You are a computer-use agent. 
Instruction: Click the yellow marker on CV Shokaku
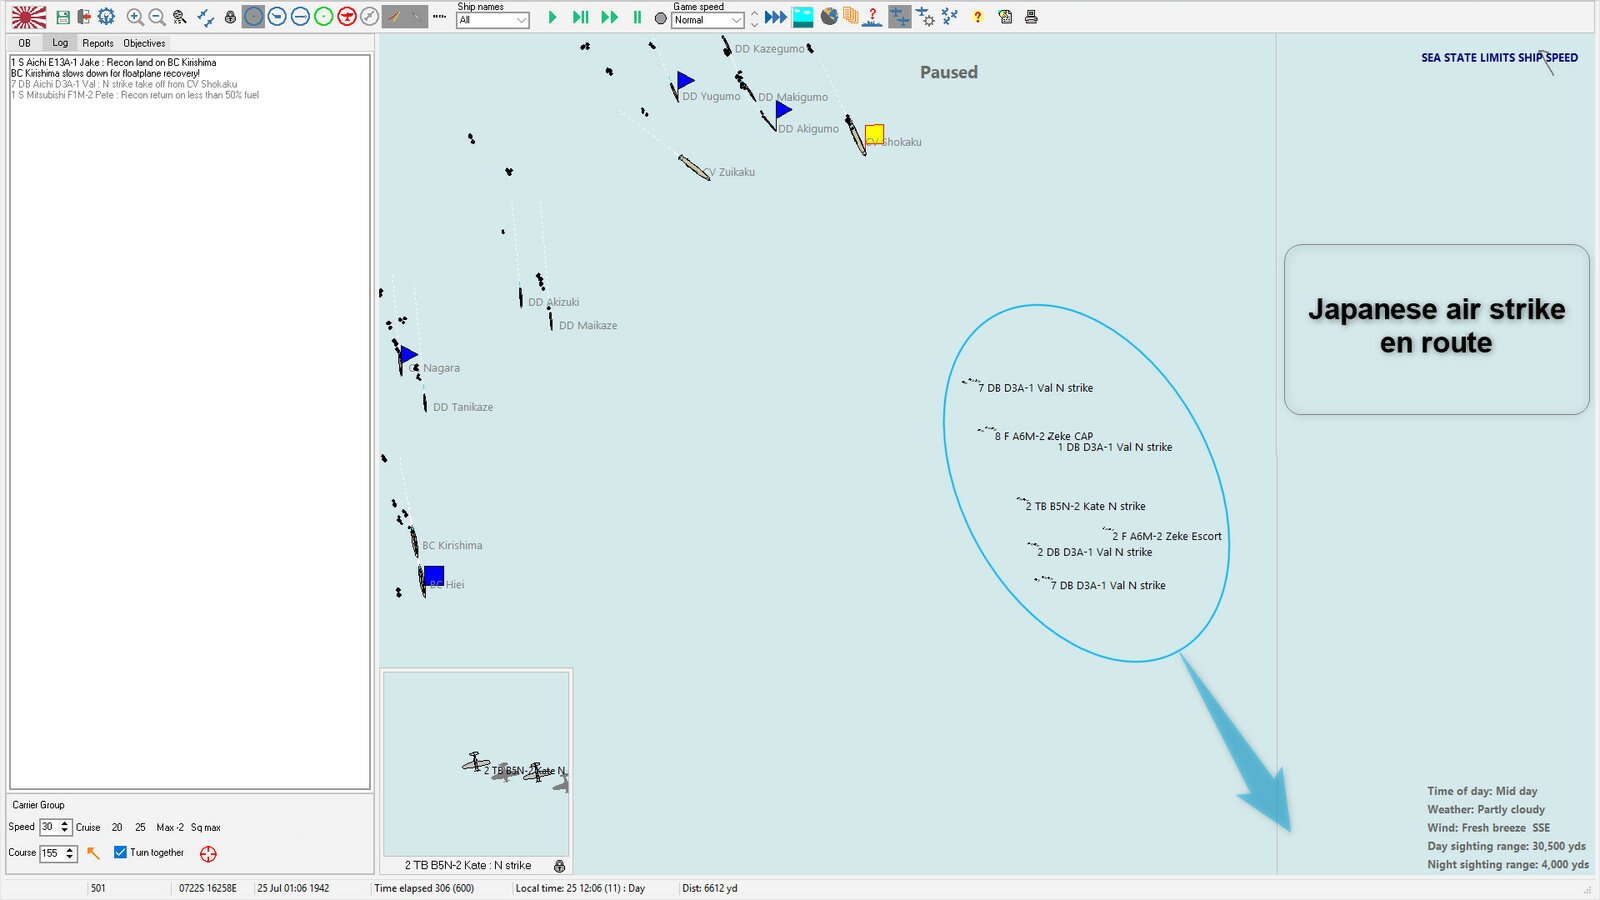[x=874, y=133]
